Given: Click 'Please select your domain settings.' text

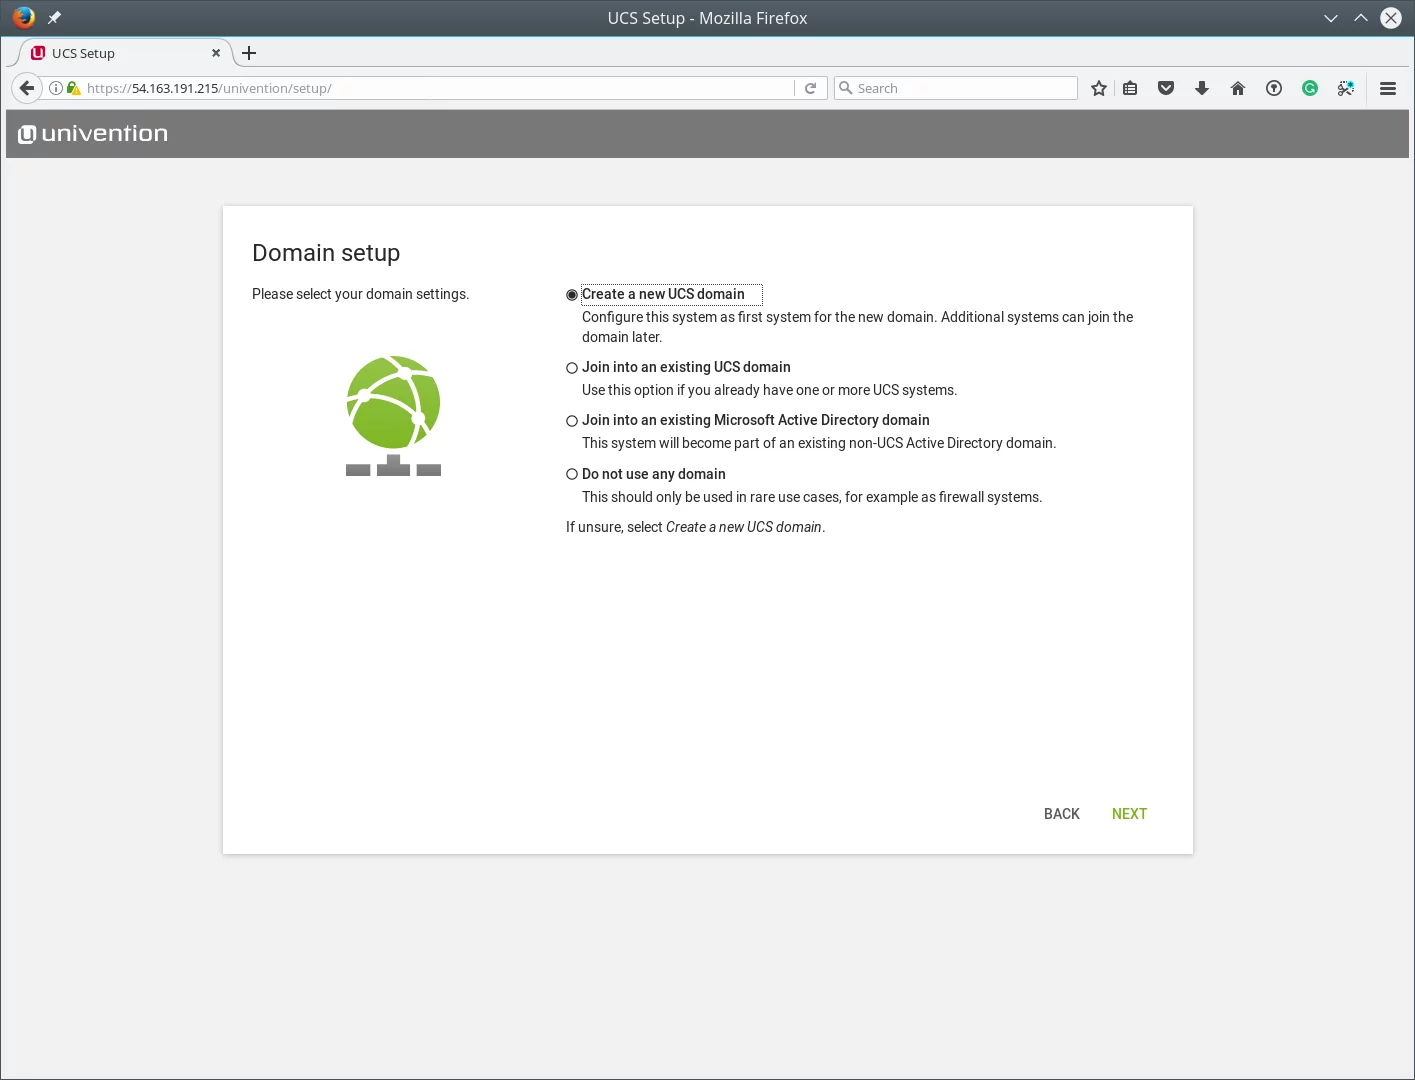Looking at the screenshot, I should click(360, 294).
